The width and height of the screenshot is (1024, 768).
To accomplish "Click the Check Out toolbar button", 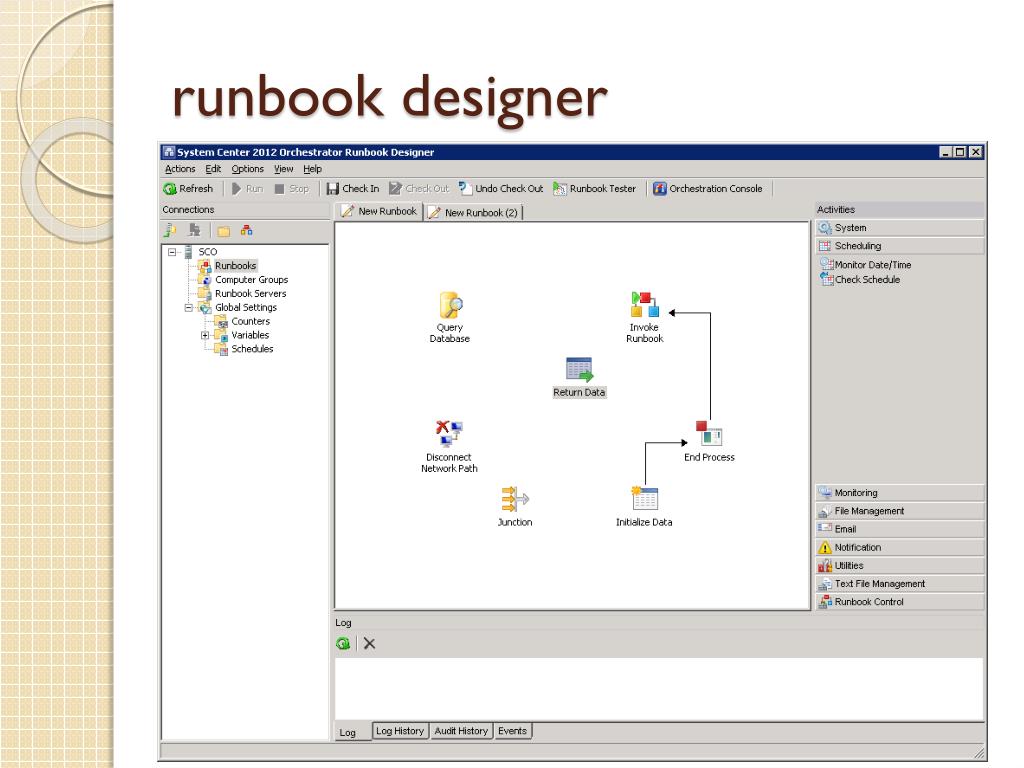I will pyautogui.click(x=419, y=189).
